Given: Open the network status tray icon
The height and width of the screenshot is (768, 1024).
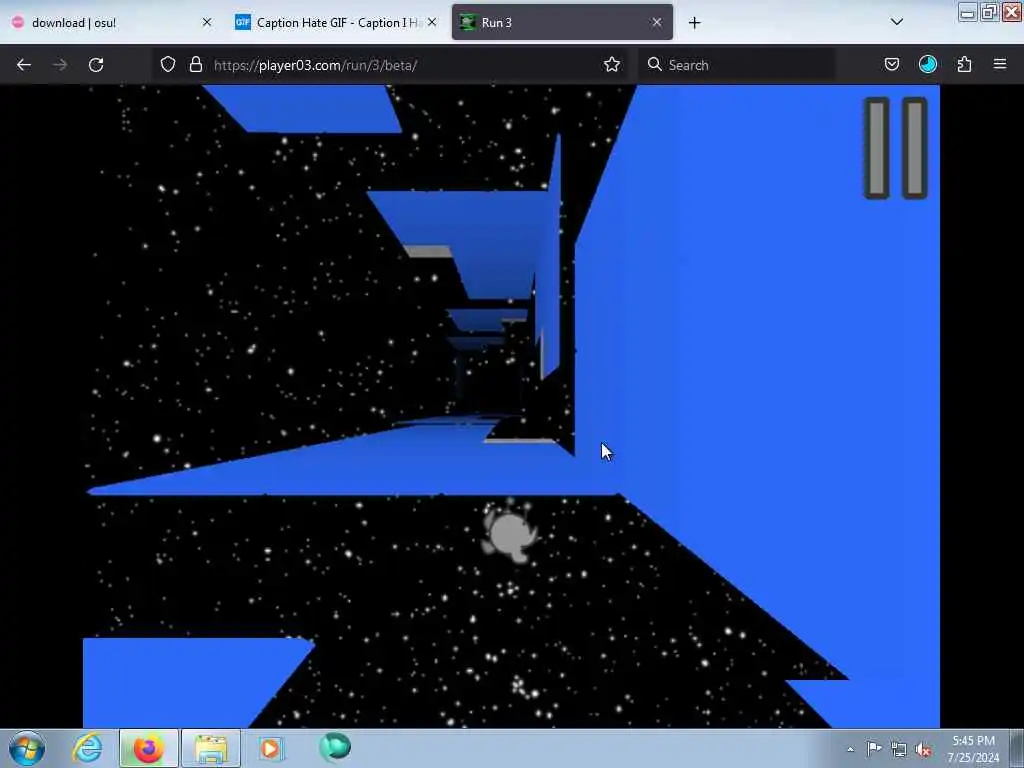Looking at the screenshot, I should click(899, 749).
